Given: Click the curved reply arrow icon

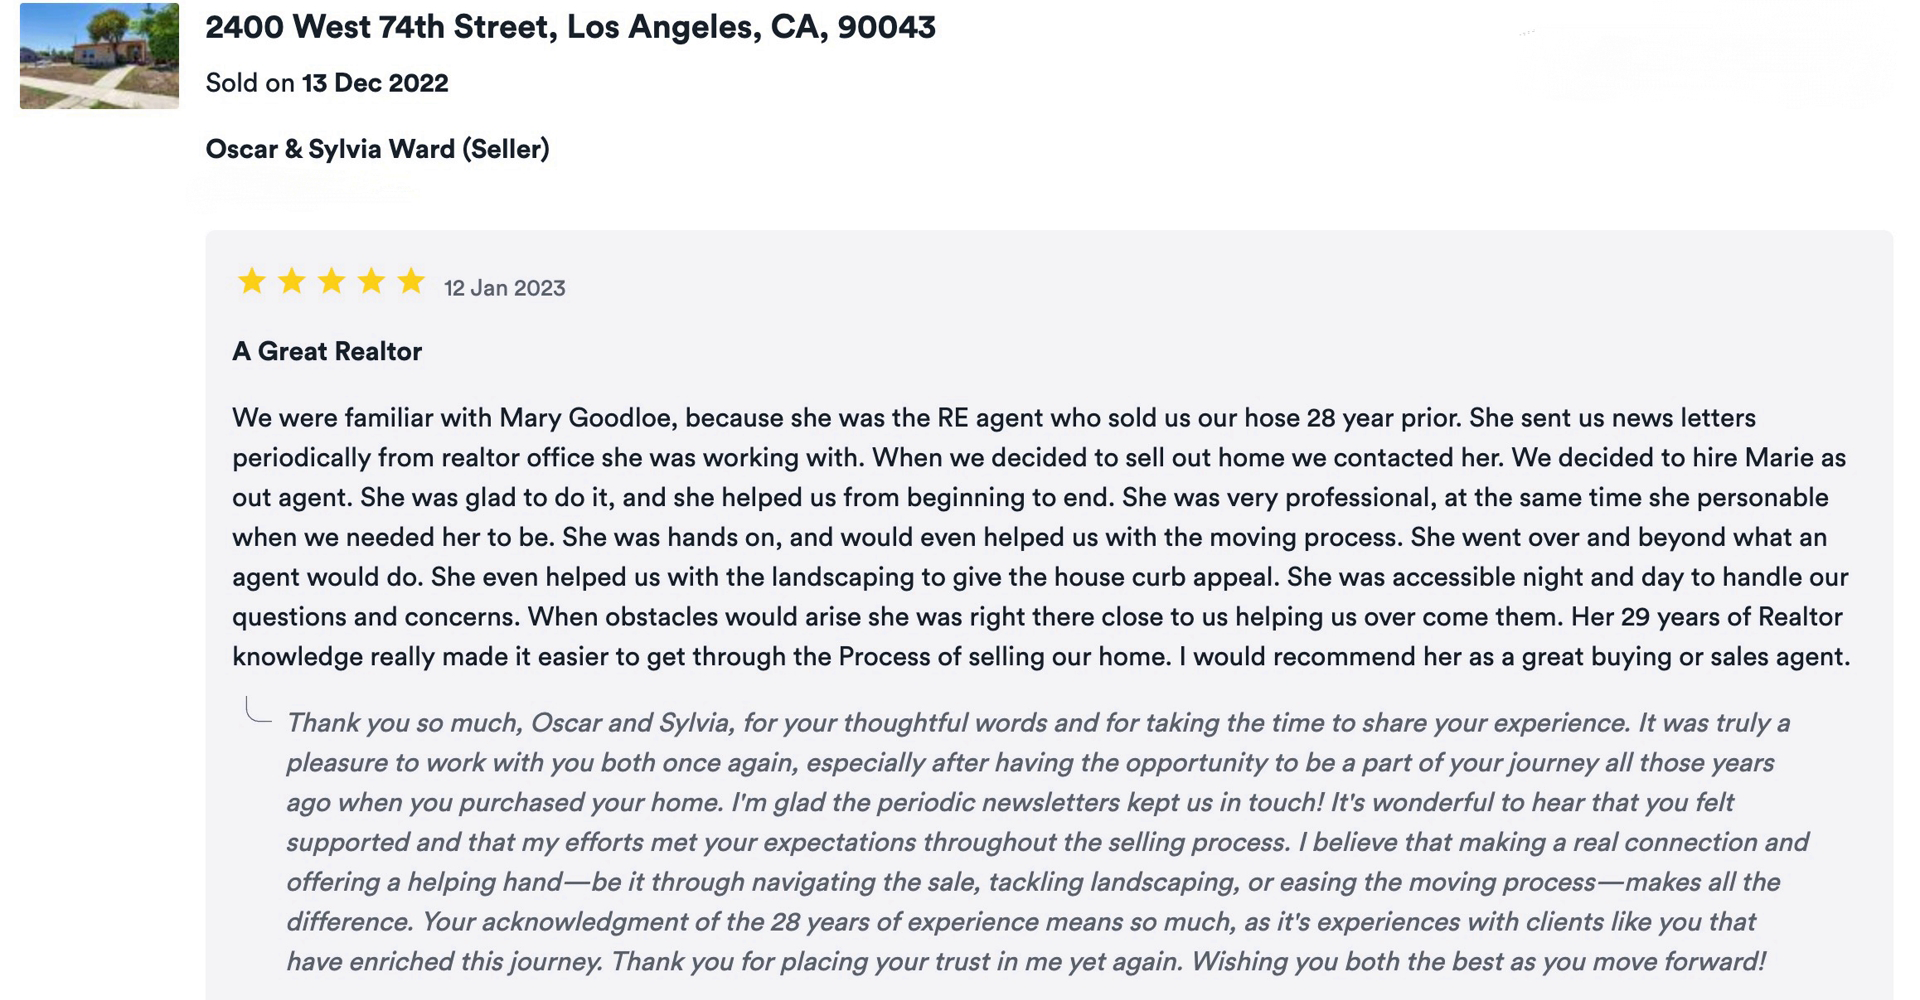Looking at the screenshot, I should pos(258,711).
